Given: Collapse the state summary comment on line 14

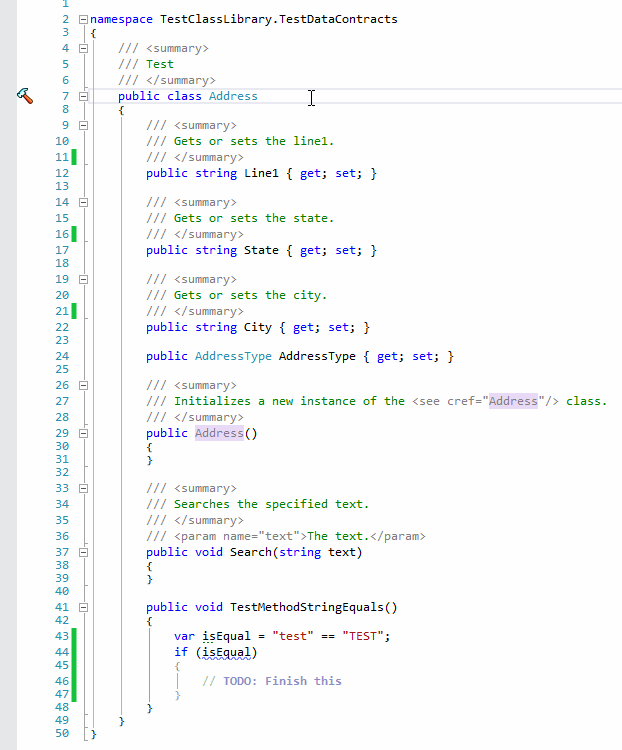Looking at the screenshot, I should point(83,202).
